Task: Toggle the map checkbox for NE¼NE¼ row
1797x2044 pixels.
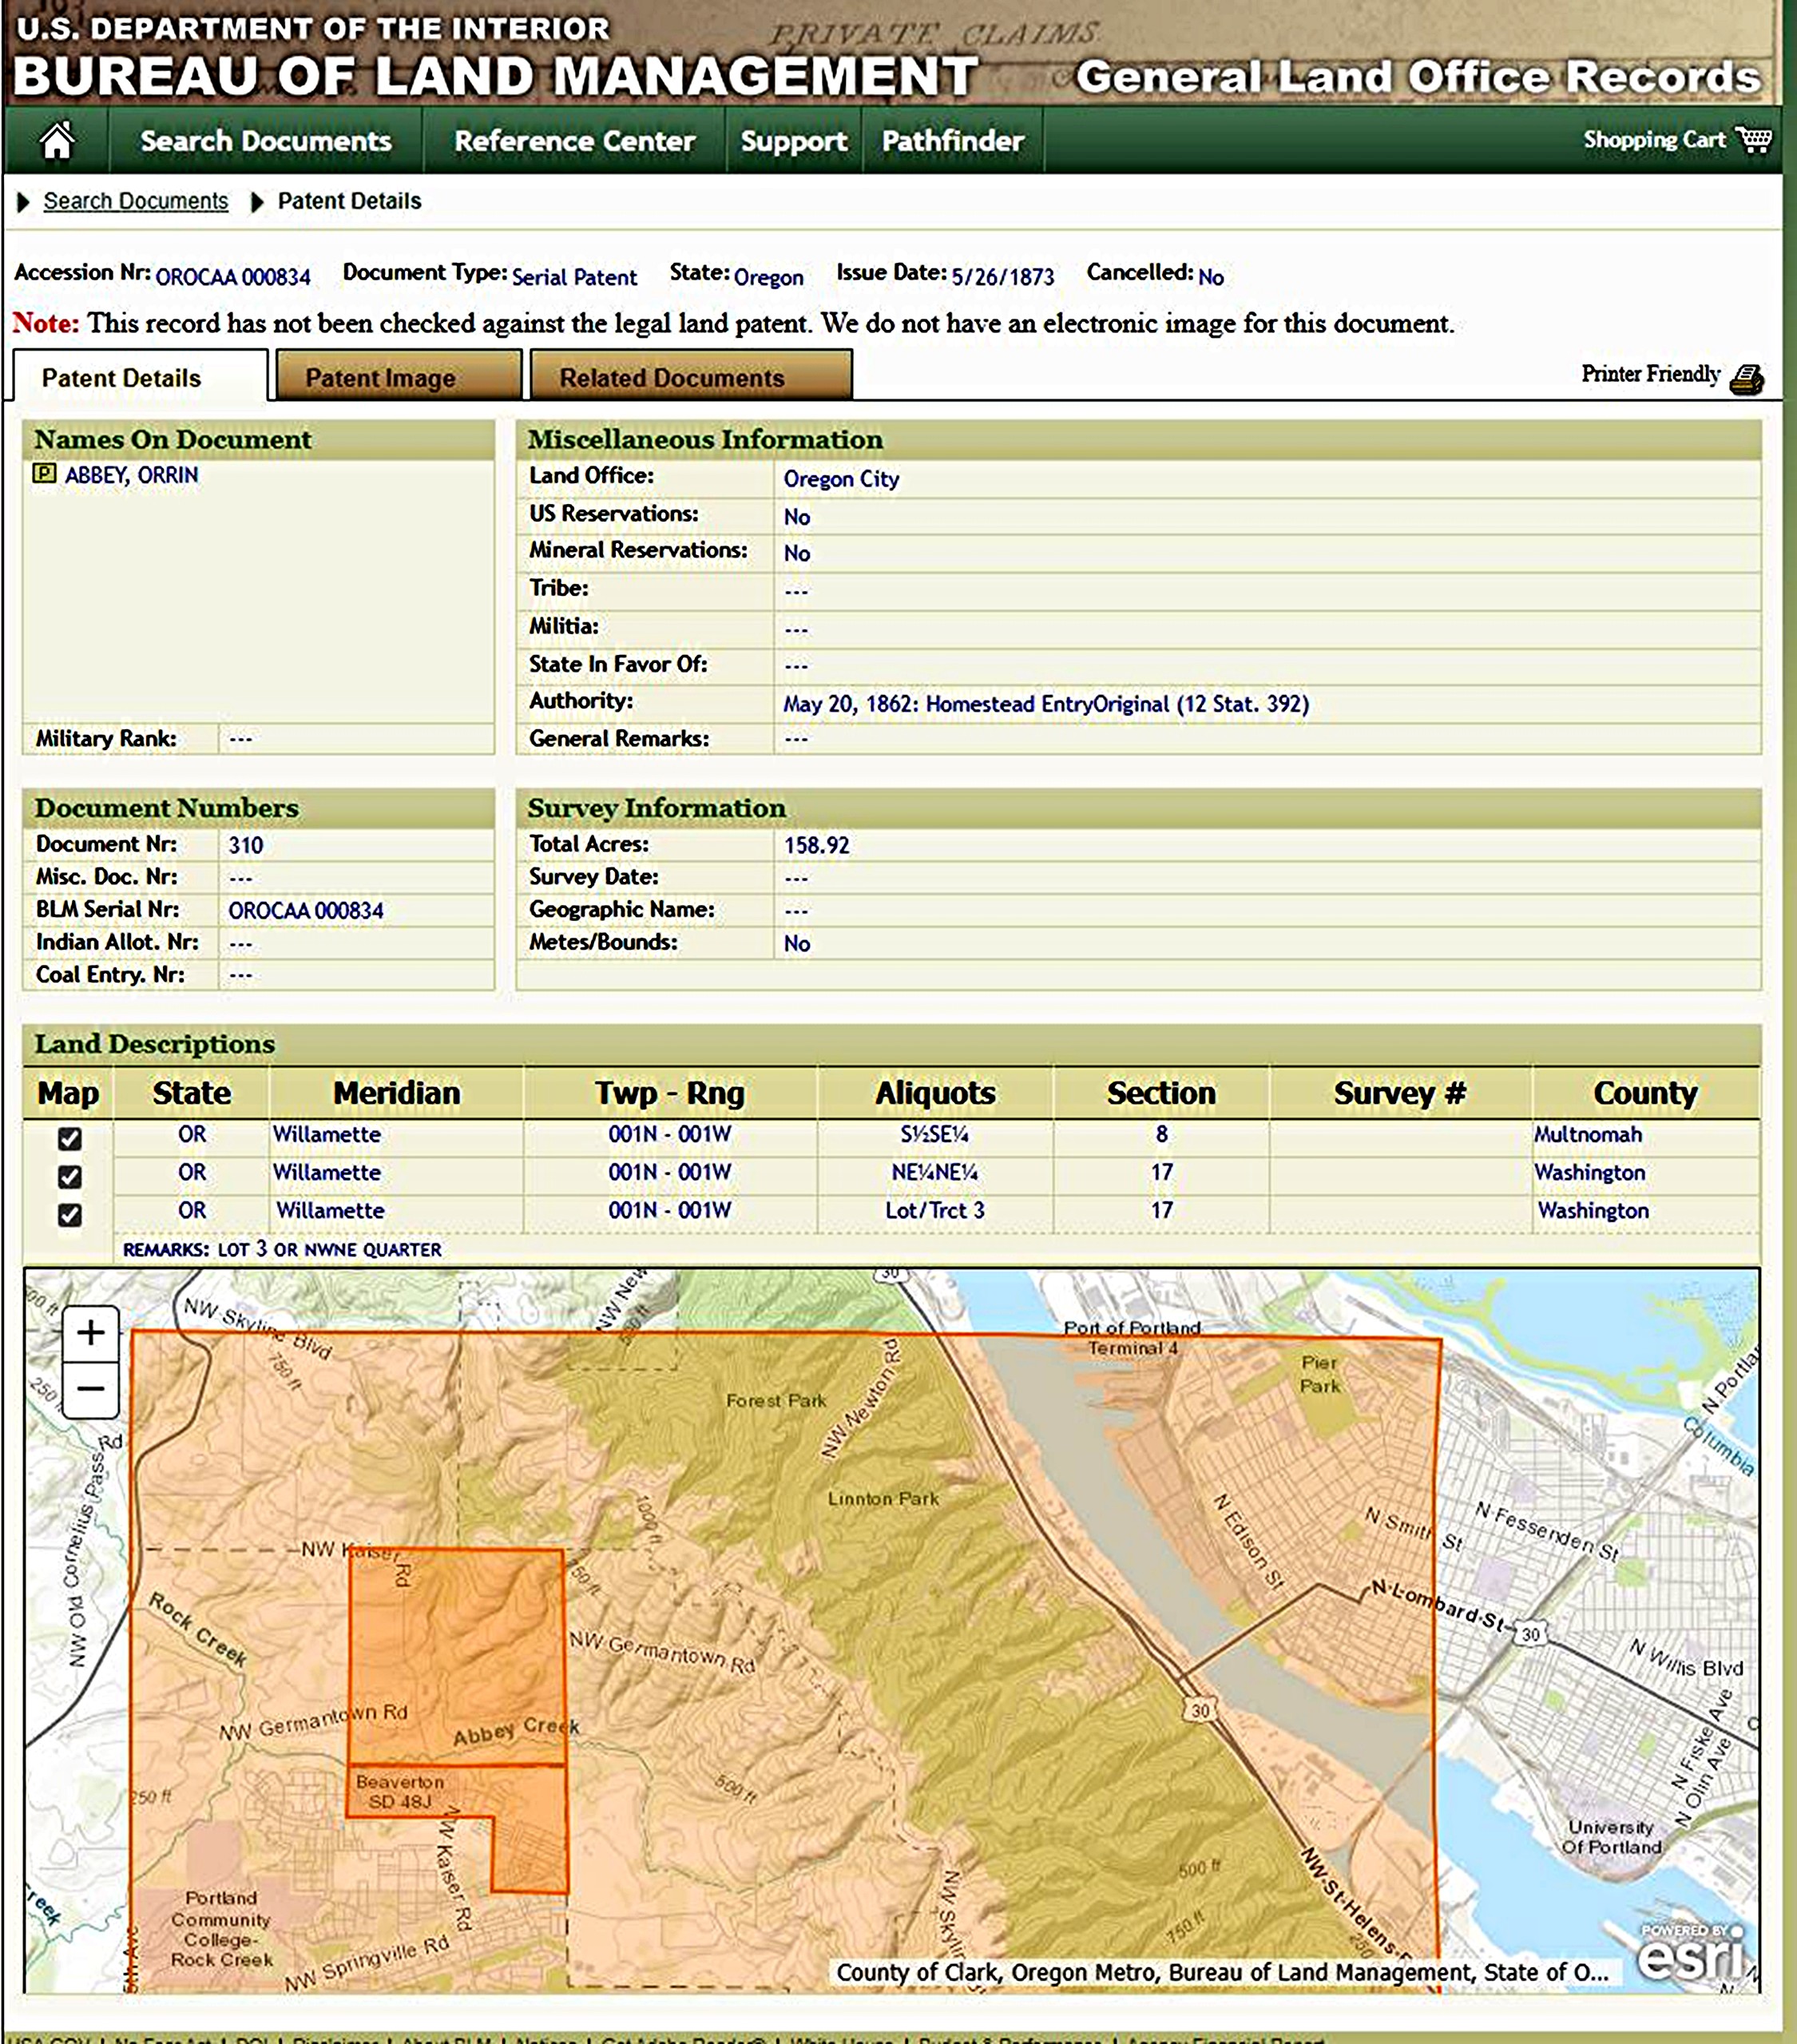Action: coord(70,1176)
